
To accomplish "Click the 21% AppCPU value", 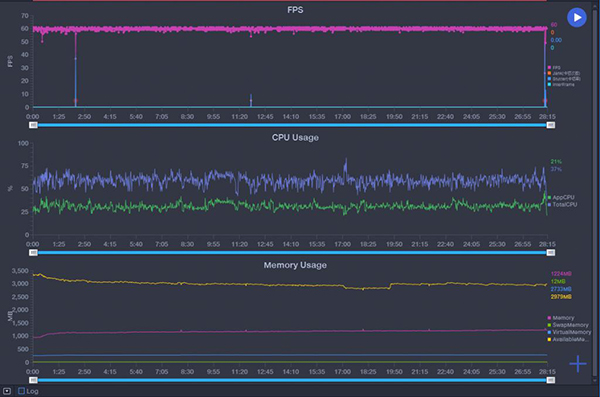I will [x=556, y=162].
